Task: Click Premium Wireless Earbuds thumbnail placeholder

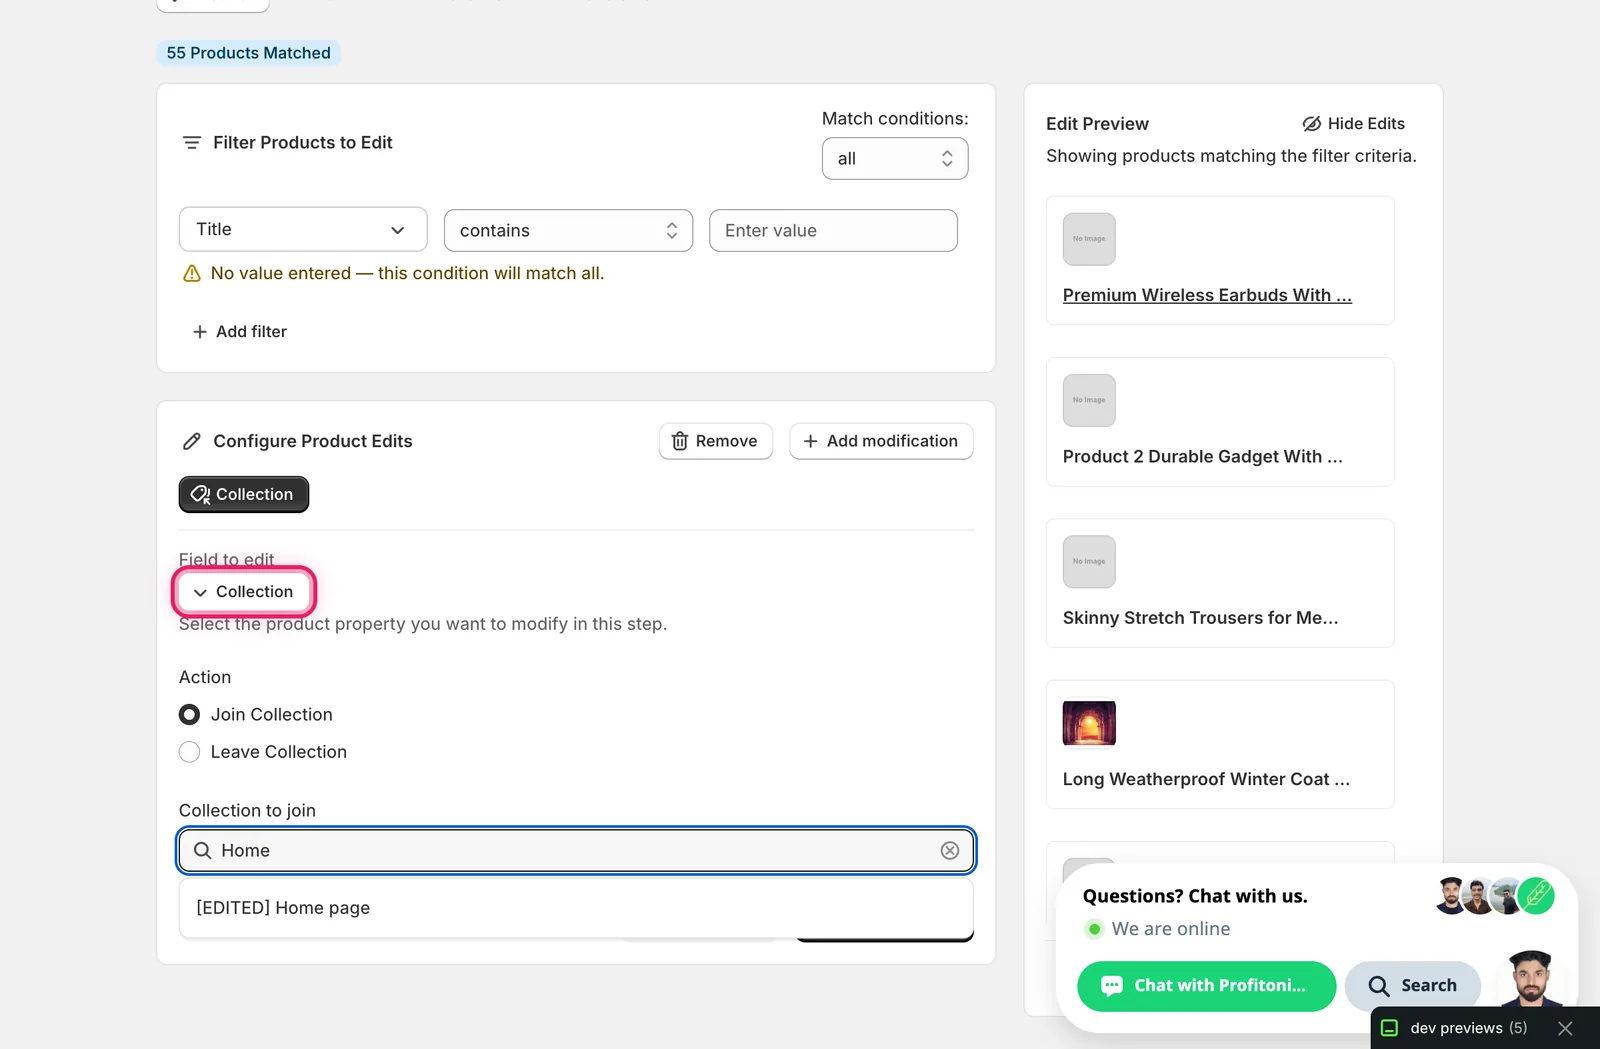Action: click(1089, 239)
